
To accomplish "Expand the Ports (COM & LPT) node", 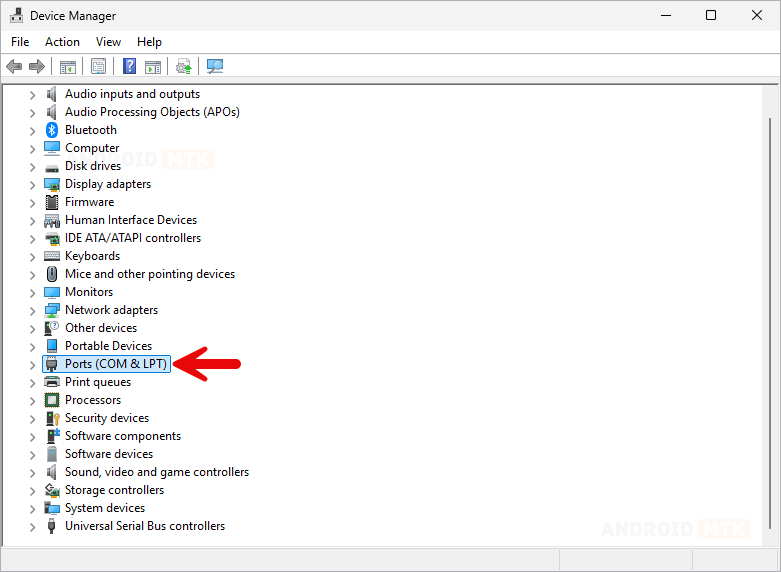I will coord(32,364).
